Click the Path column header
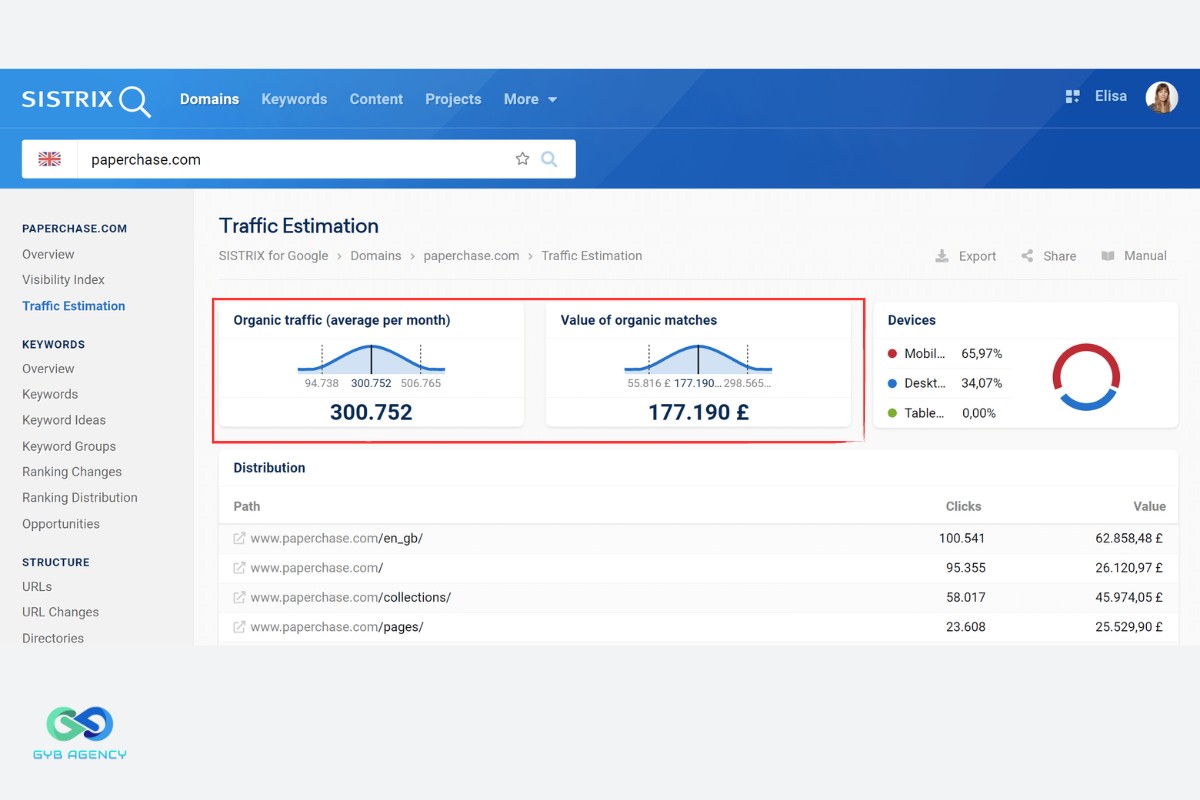Image resolution: width=1200 pixels, height=800 pixels. coord(247,507)
